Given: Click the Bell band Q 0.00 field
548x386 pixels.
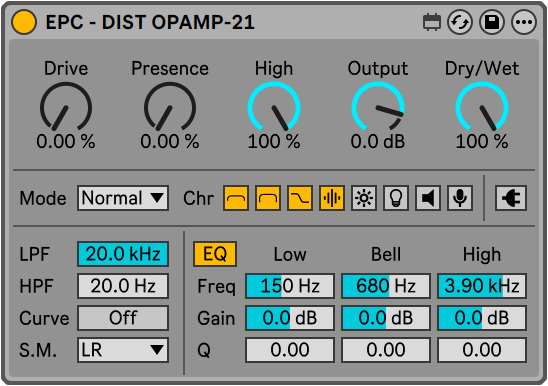Looking at the screenshot, I should click(x=386, y=350).
